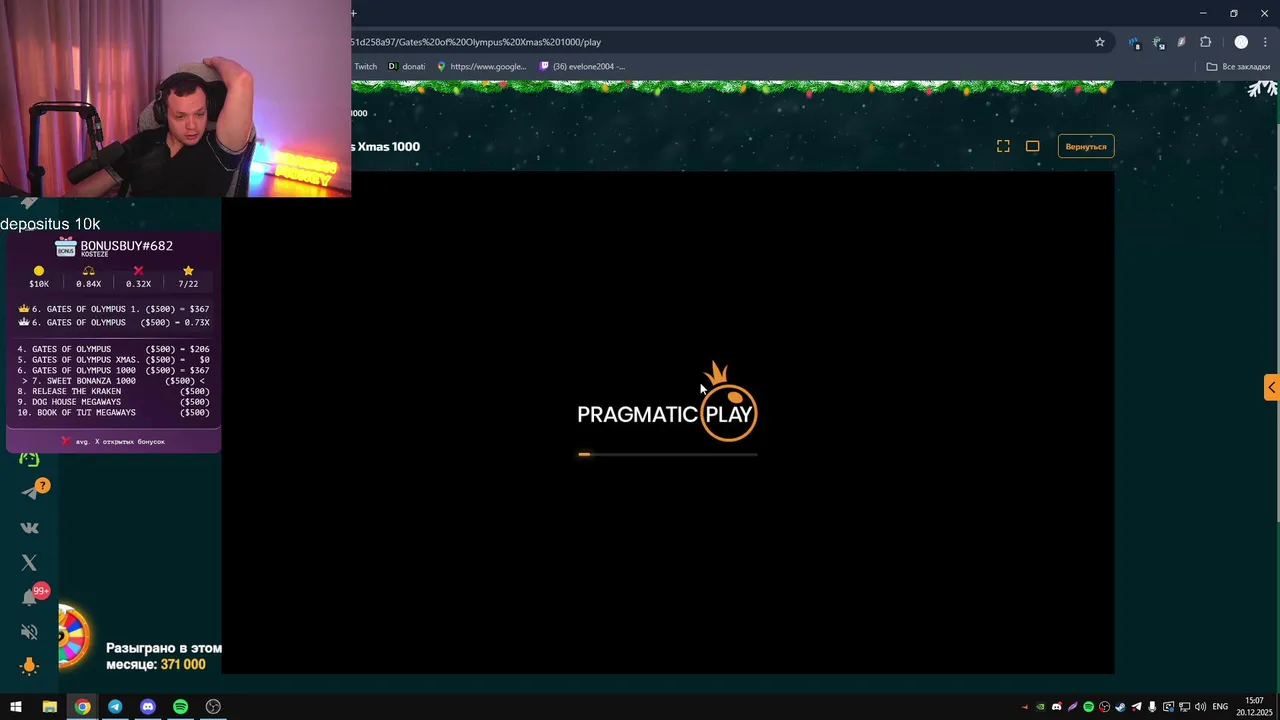Click the first blue extension icon in the toolbar
The image size is (1280, 720).
coord(1134,42)
